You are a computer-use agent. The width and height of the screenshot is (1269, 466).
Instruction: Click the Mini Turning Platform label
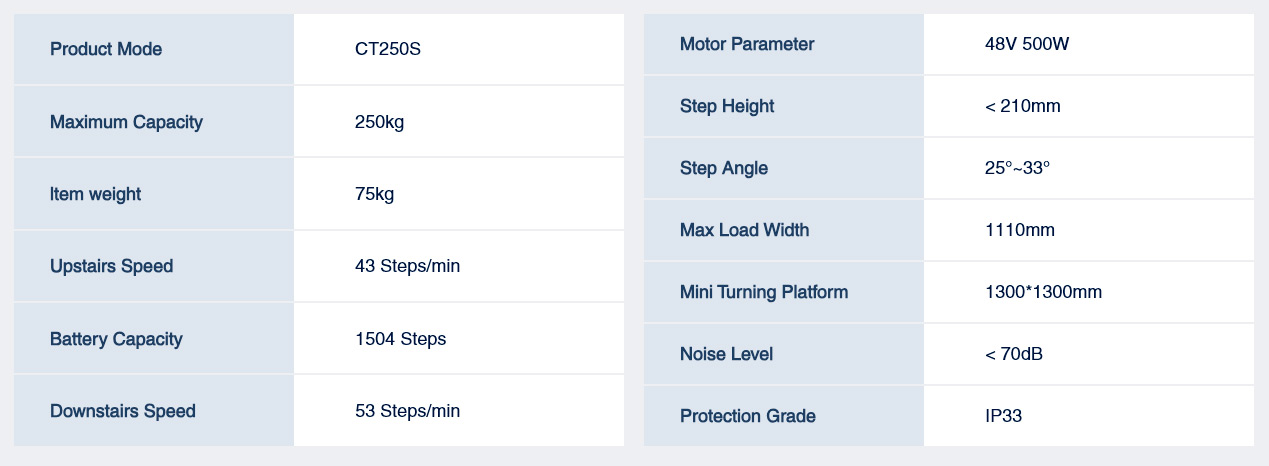[x=764, y=292]
